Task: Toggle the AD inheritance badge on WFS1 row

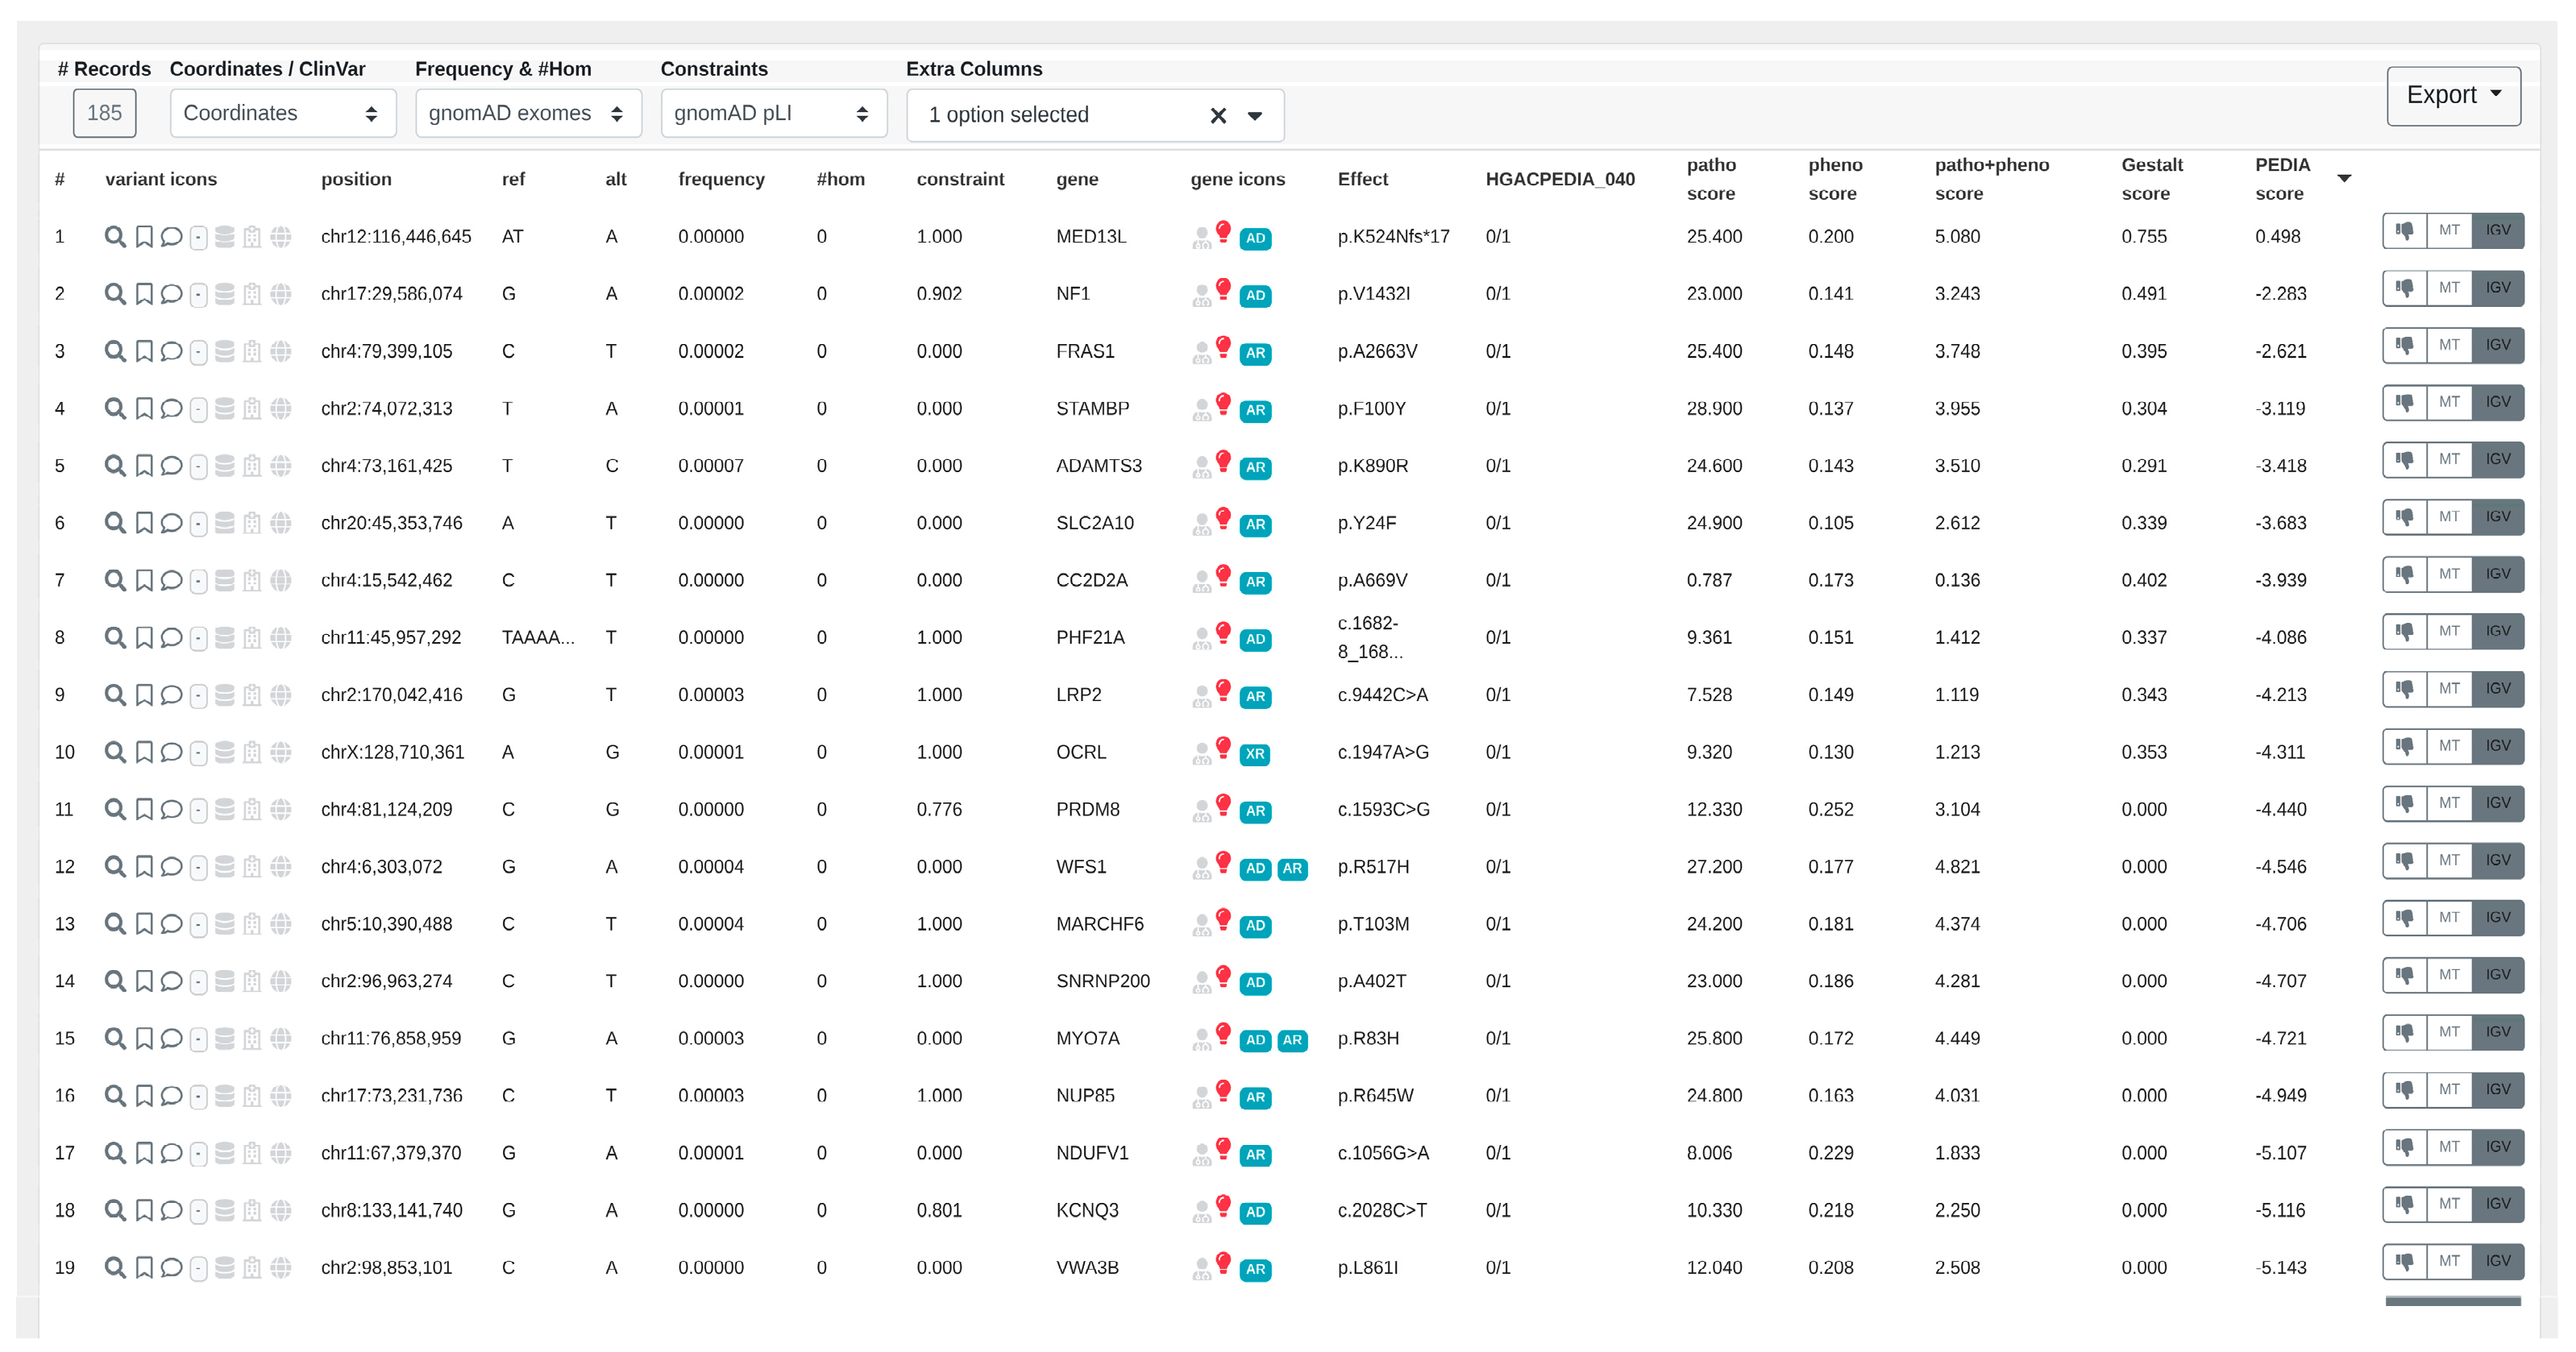Action: tap(1255, 869)
